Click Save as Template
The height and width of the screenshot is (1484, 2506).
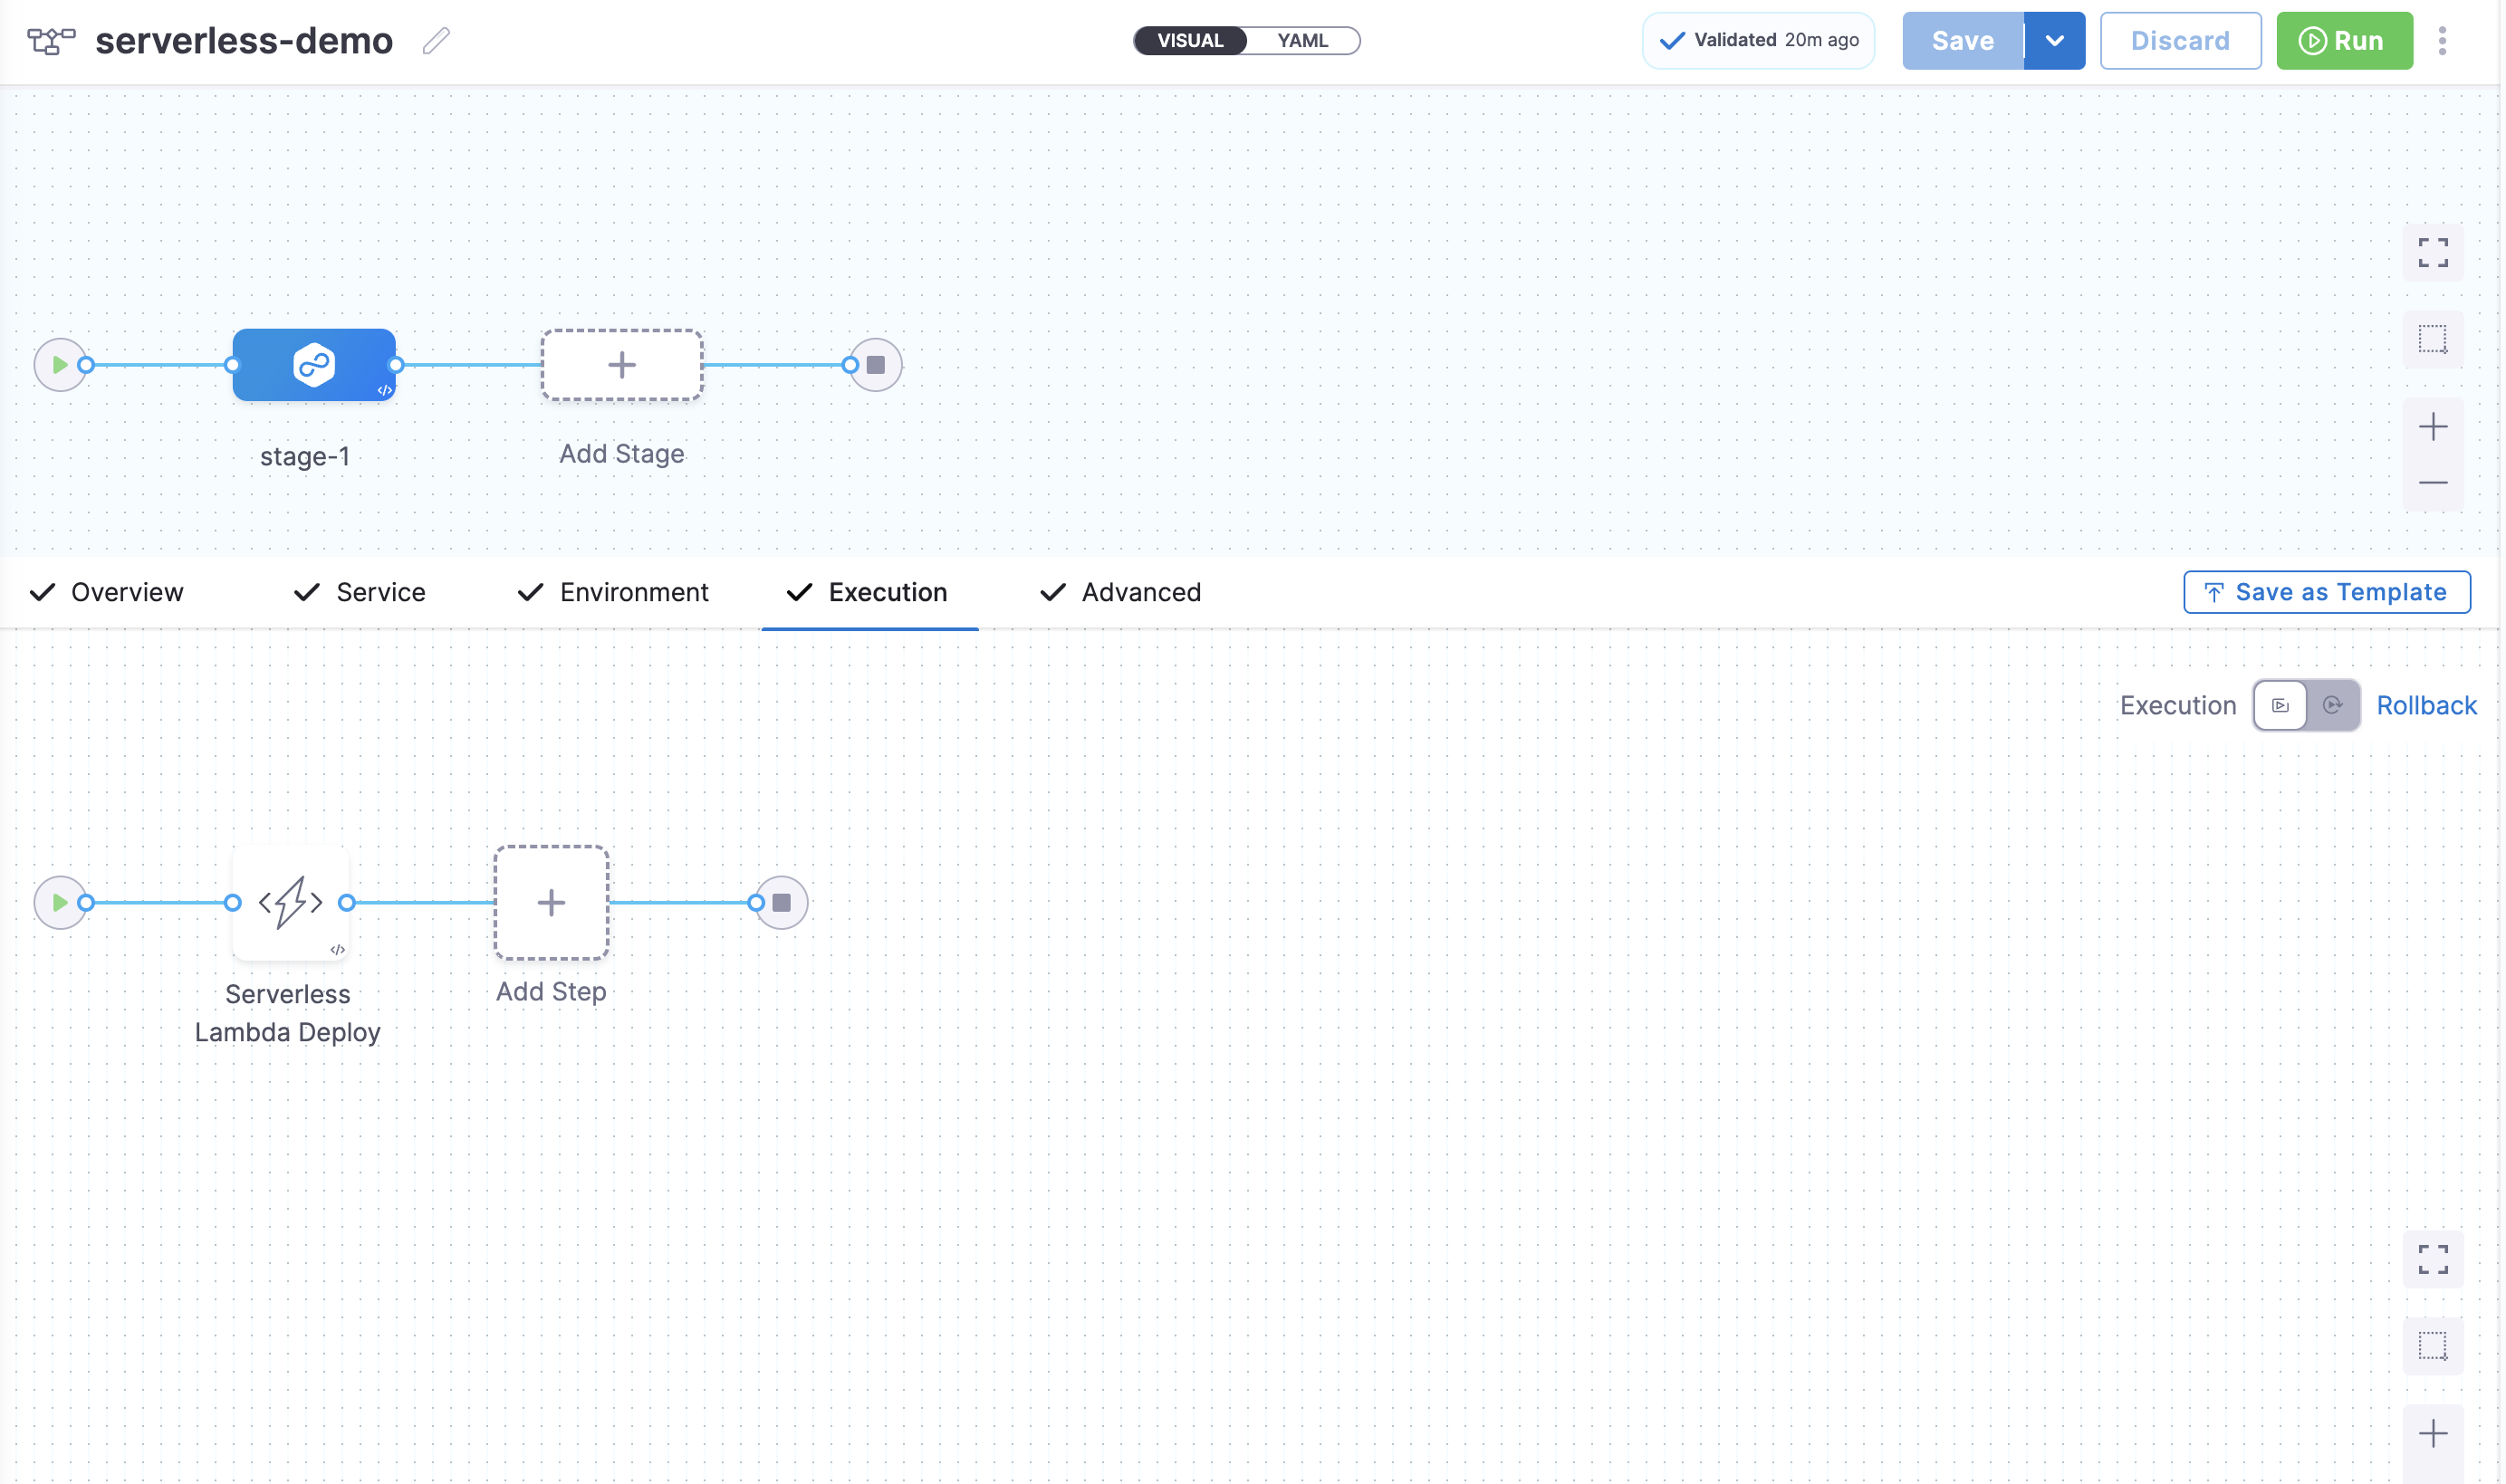coord(2326,593)
